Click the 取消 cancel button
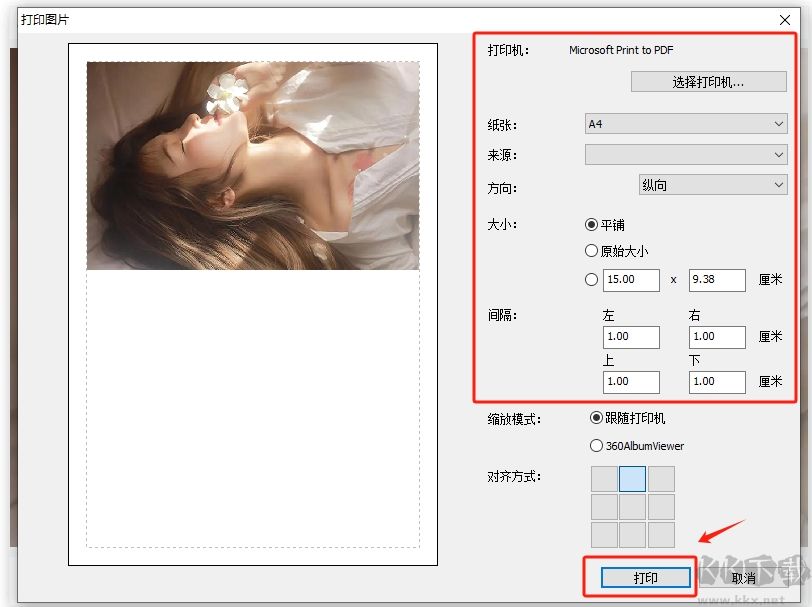 pos(743,577)
